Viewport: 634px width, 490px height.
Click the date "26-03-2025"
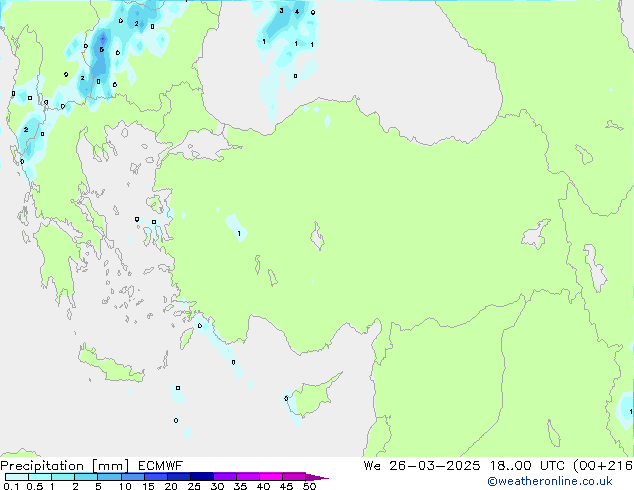click(x=435, y=466)
